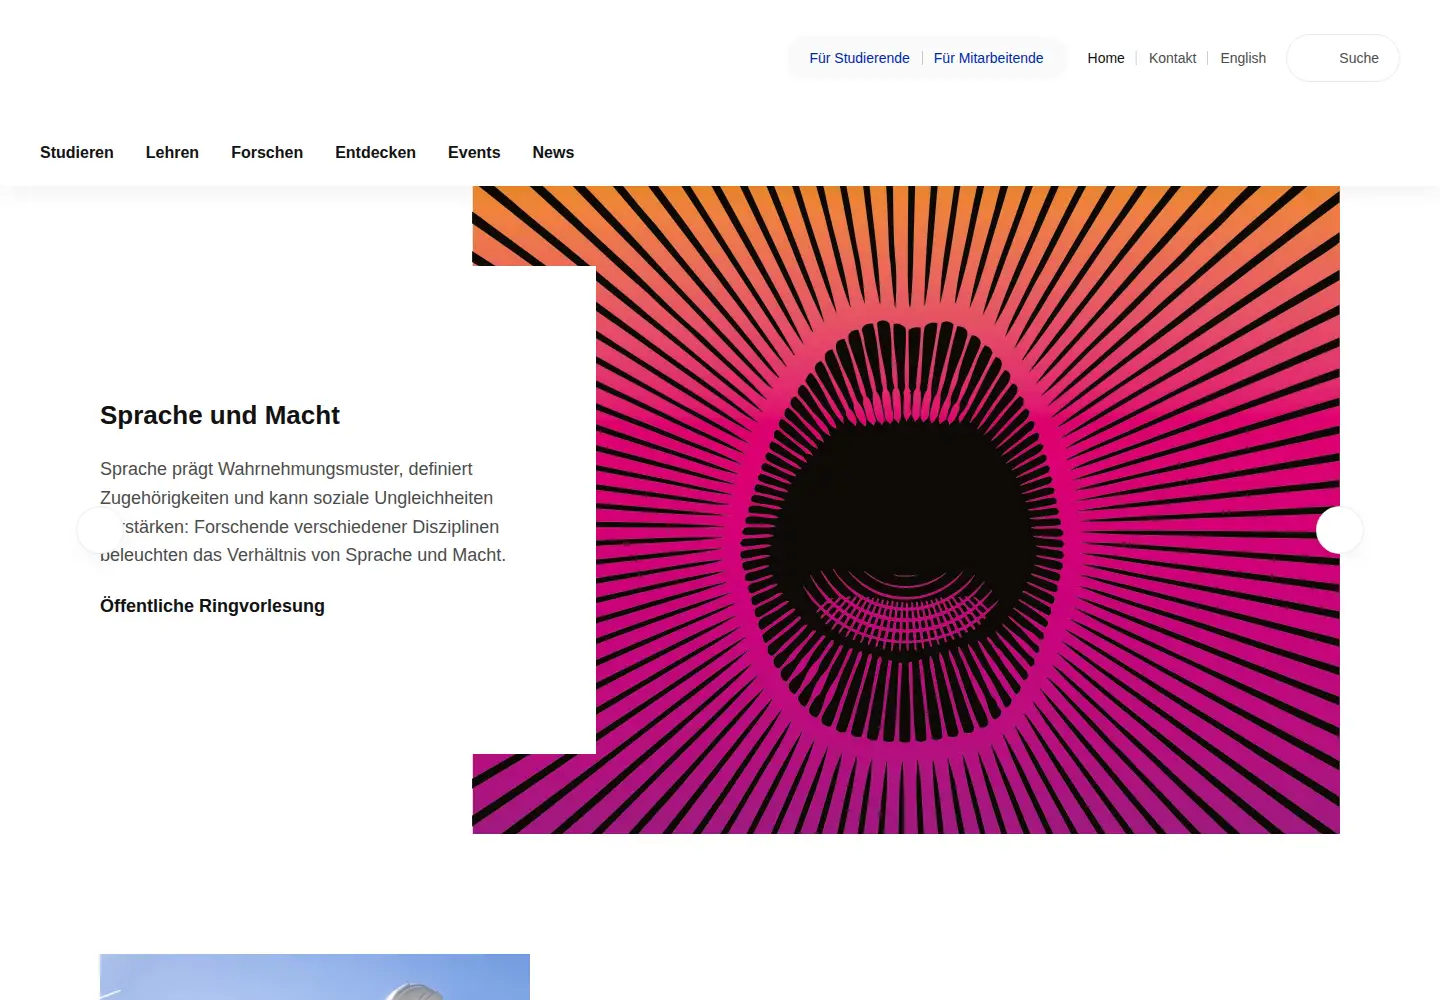Open the Lehren main menu

tap(172, 152)
